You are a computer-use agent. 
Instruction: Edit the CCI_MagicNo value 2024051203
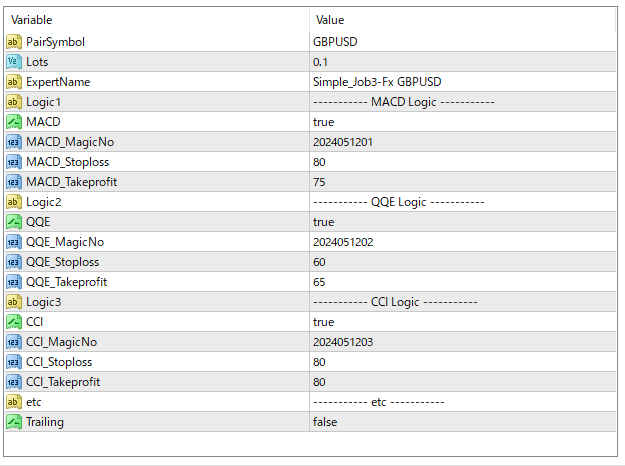343,342
